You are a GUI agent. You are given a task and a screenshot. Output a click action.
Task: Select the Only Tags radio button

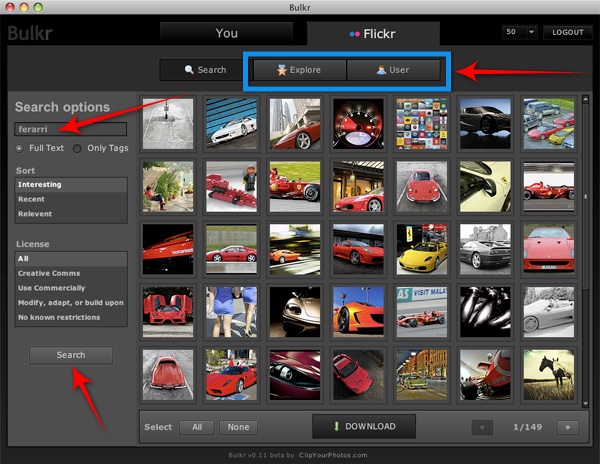pos(77,148)
